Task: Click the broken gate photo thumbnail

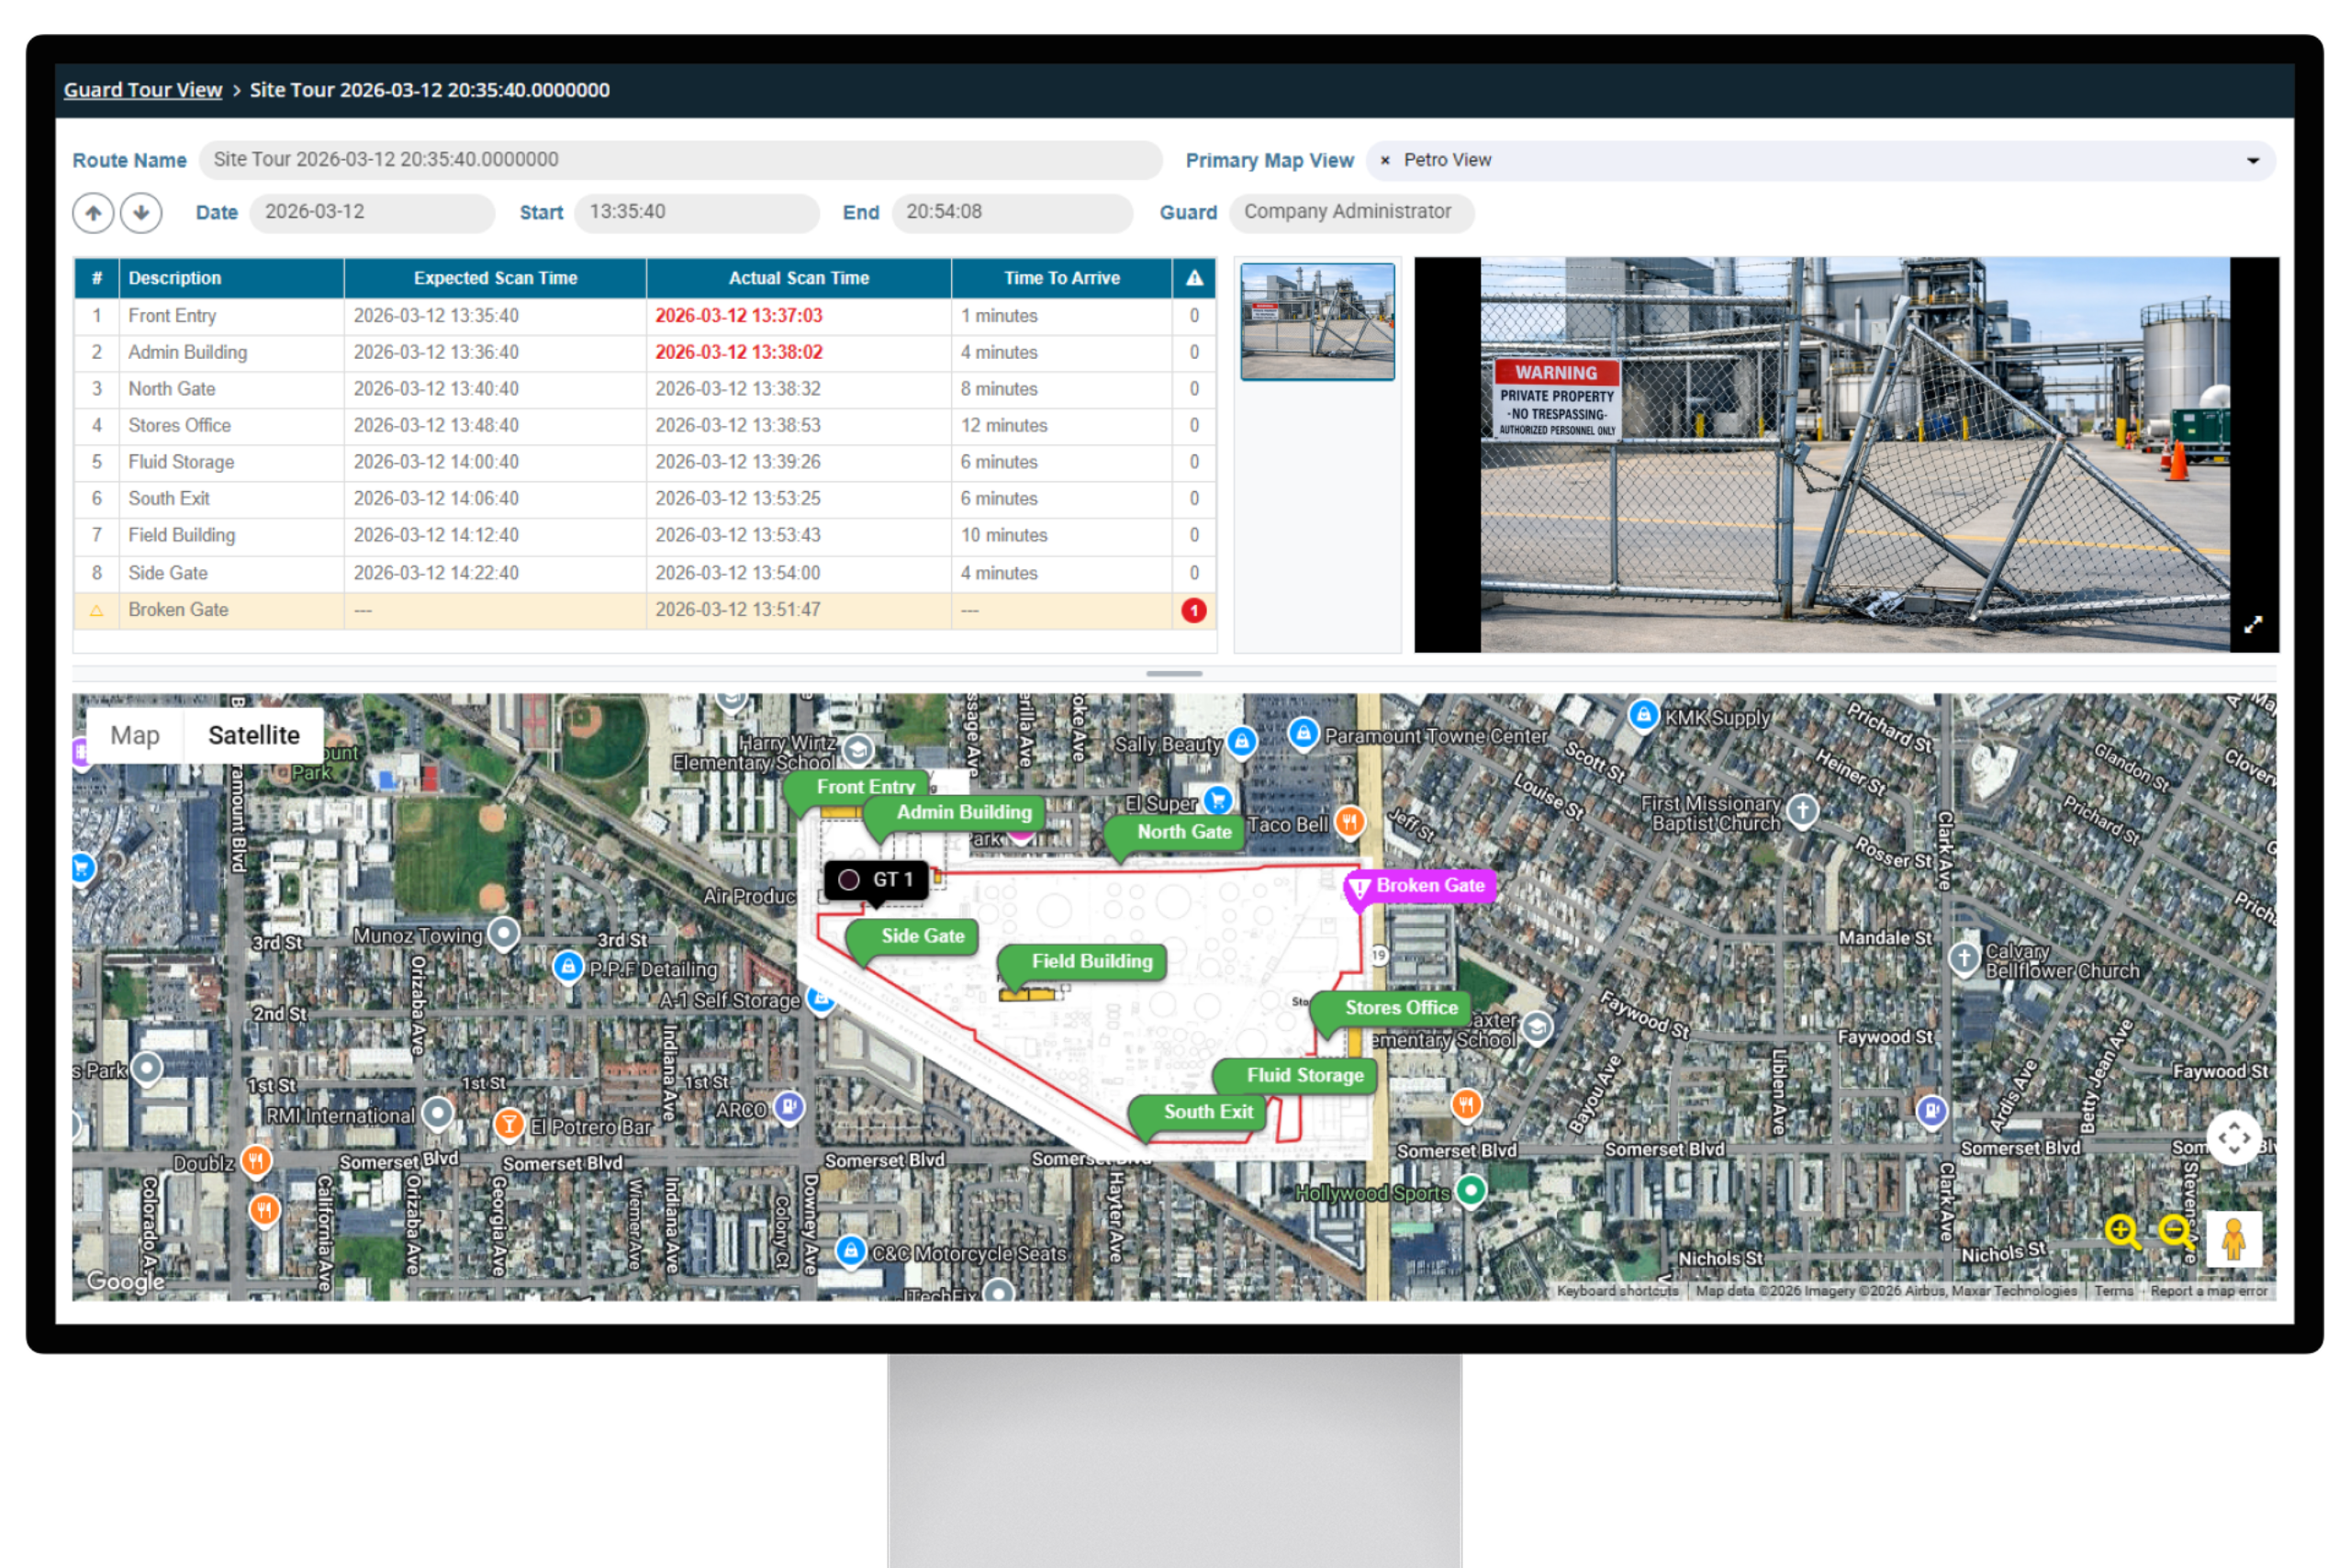Action: [1317, 321]
